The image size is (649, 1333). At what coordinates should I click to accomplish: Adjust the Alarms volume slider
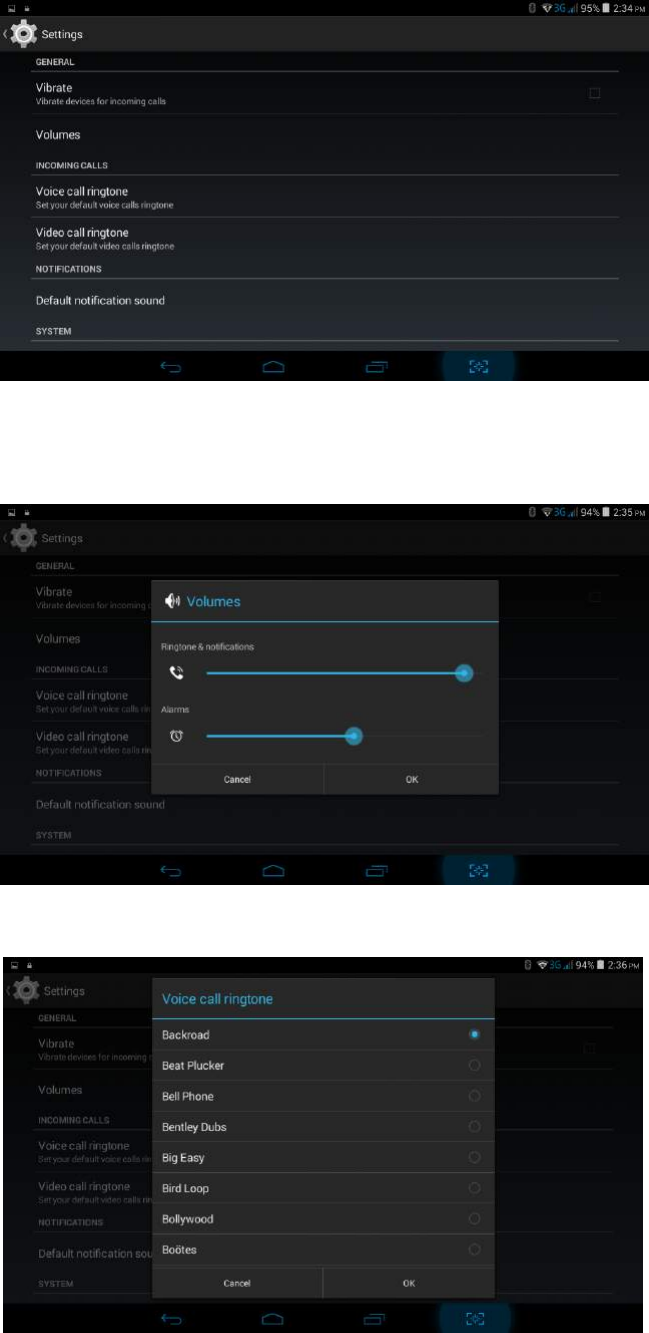tap(345, 736)
